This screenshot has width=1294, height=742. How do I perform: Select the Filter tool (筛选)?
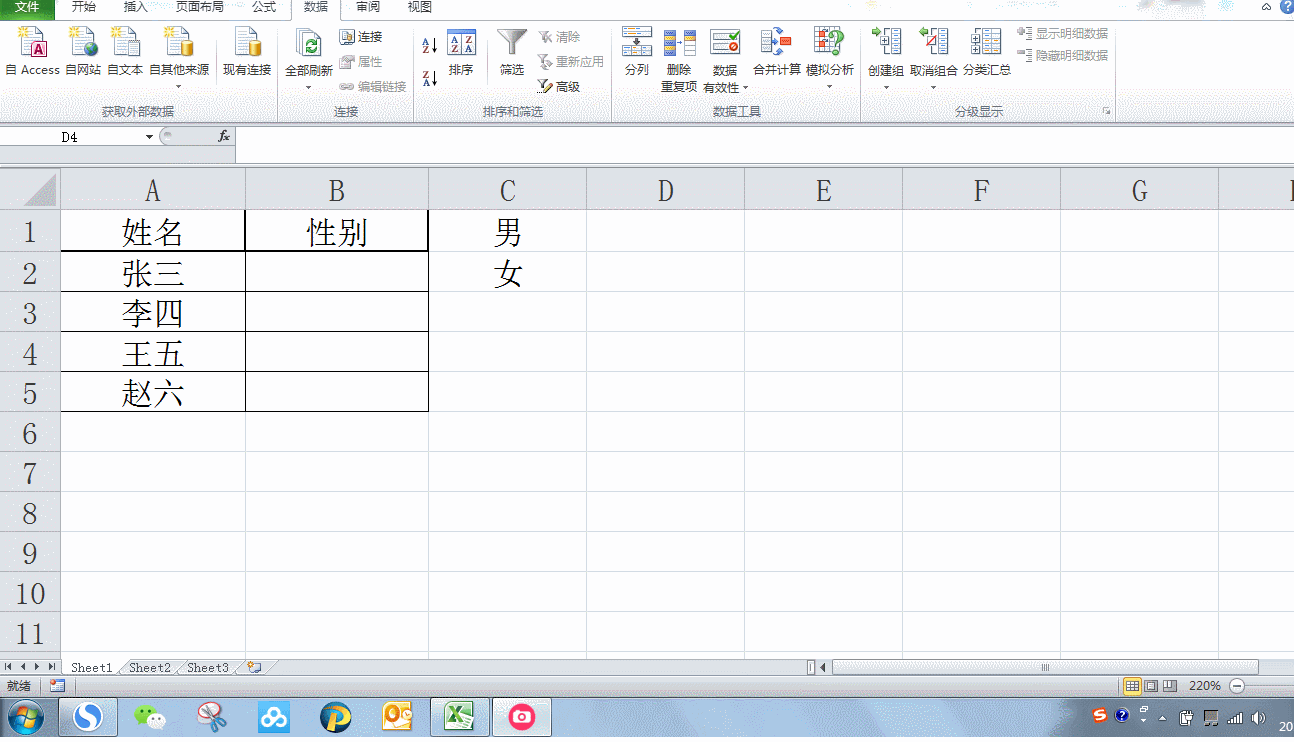[x=511, y=55]
